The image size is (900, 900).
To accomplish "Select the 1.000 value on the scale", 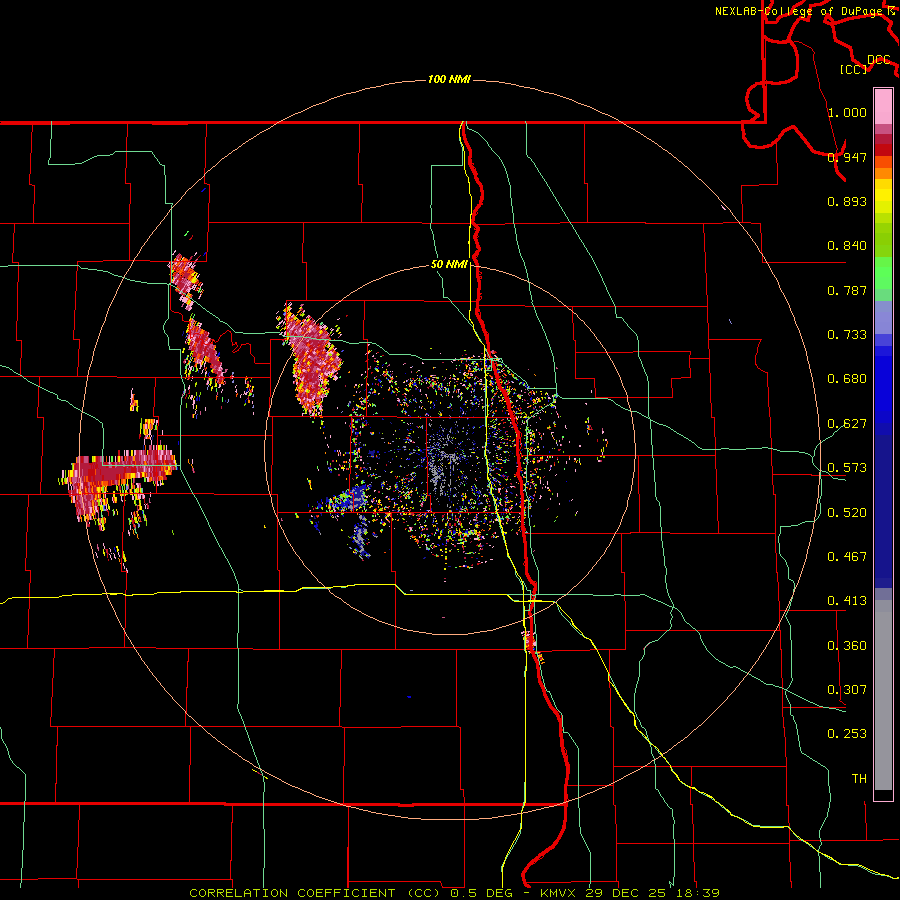I will [847, 112].
